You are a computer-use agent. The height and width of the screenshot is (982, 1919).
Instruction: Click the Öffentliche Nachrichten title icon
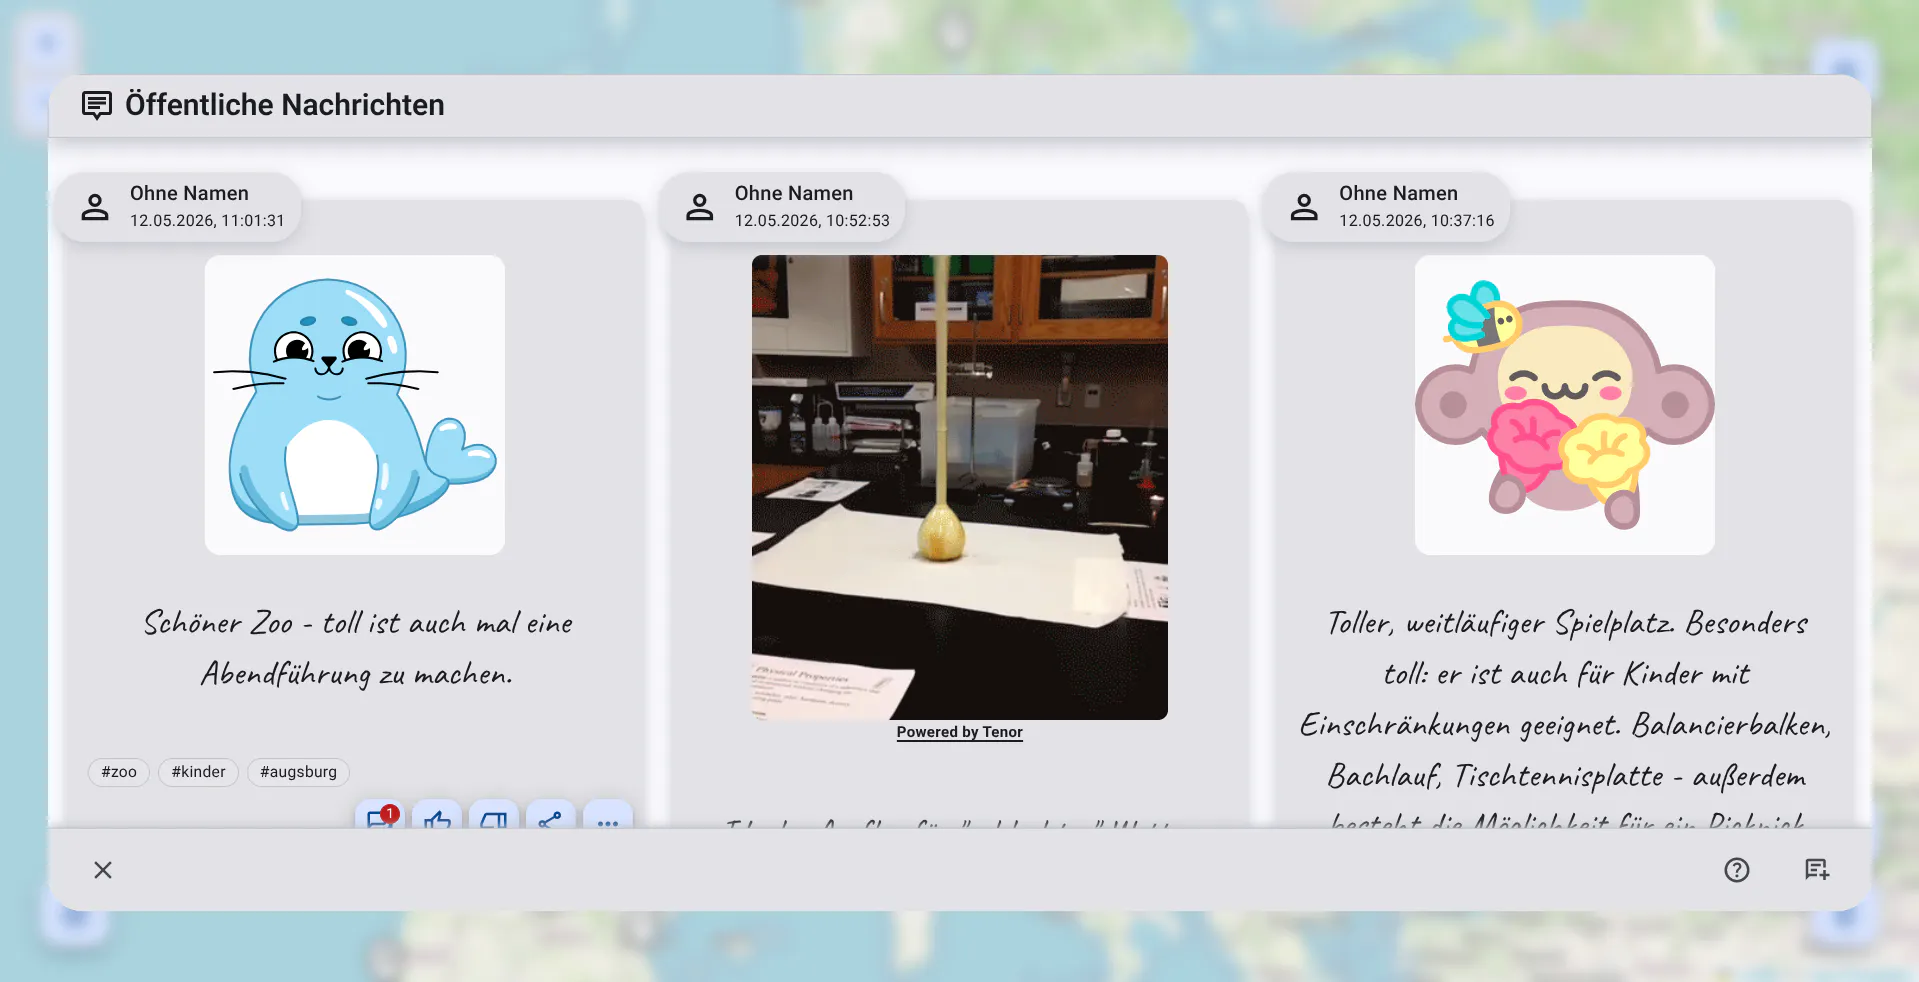(x=97, y=105)
